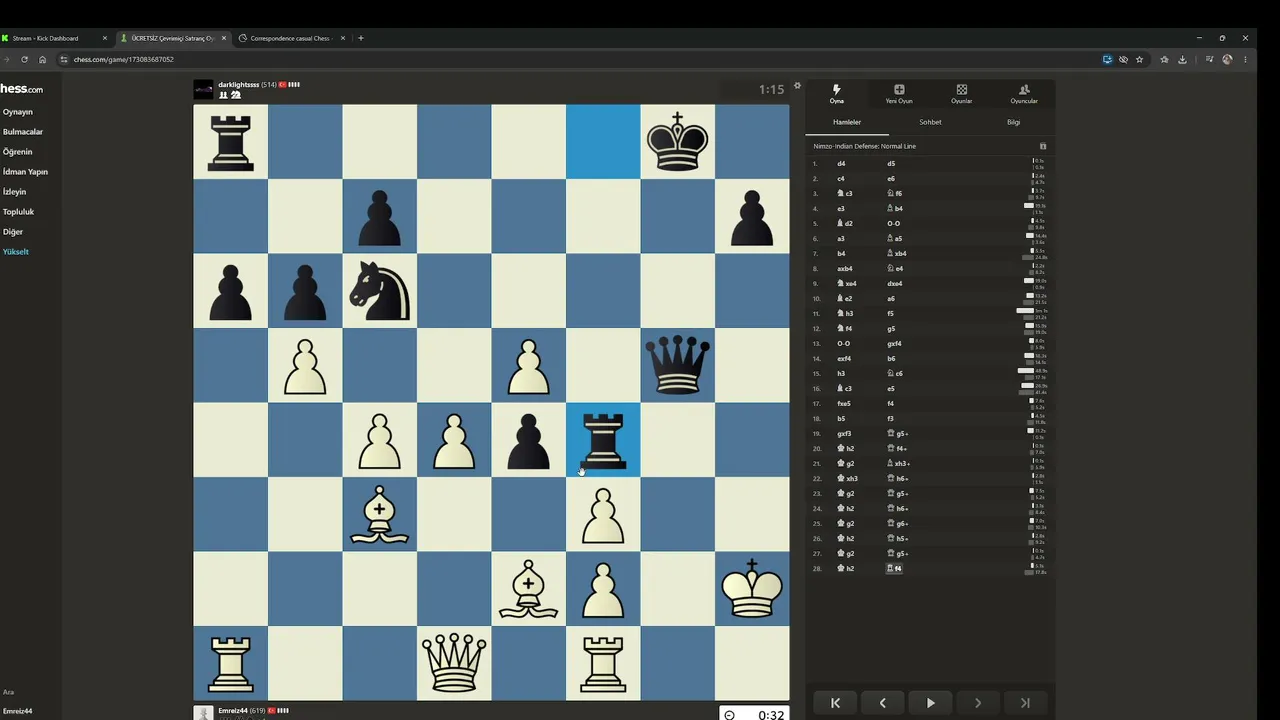Viewport: 1280px width, 720px height.
Task: Open the Nimzo-Indian Defense: Normal Line opening
Action: click(x=864, y=146)
